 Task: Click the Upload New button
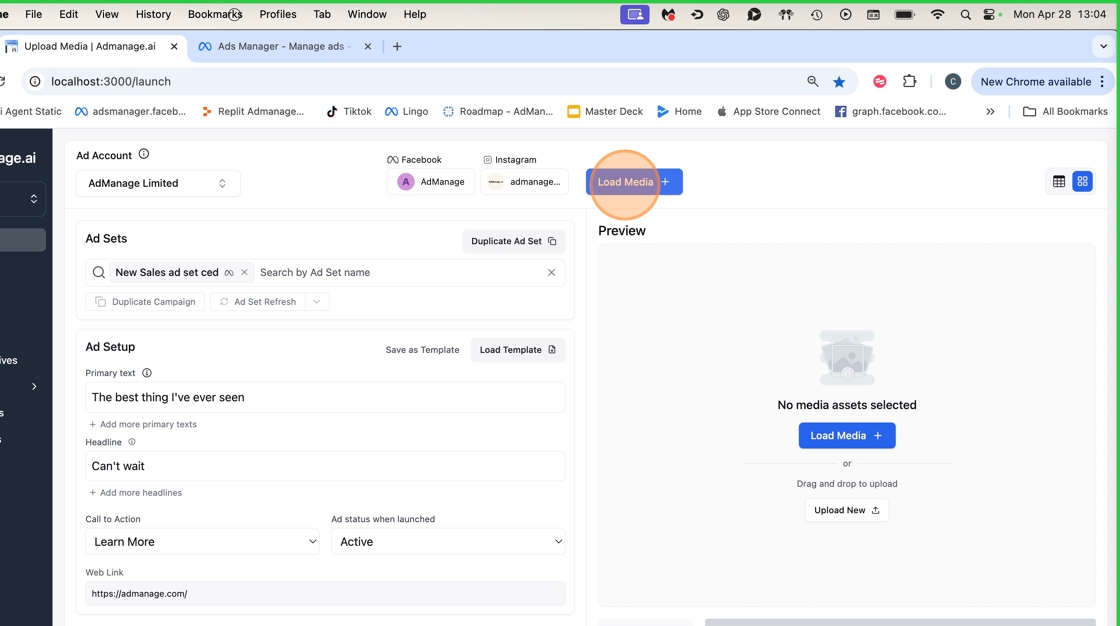point(846,510)
